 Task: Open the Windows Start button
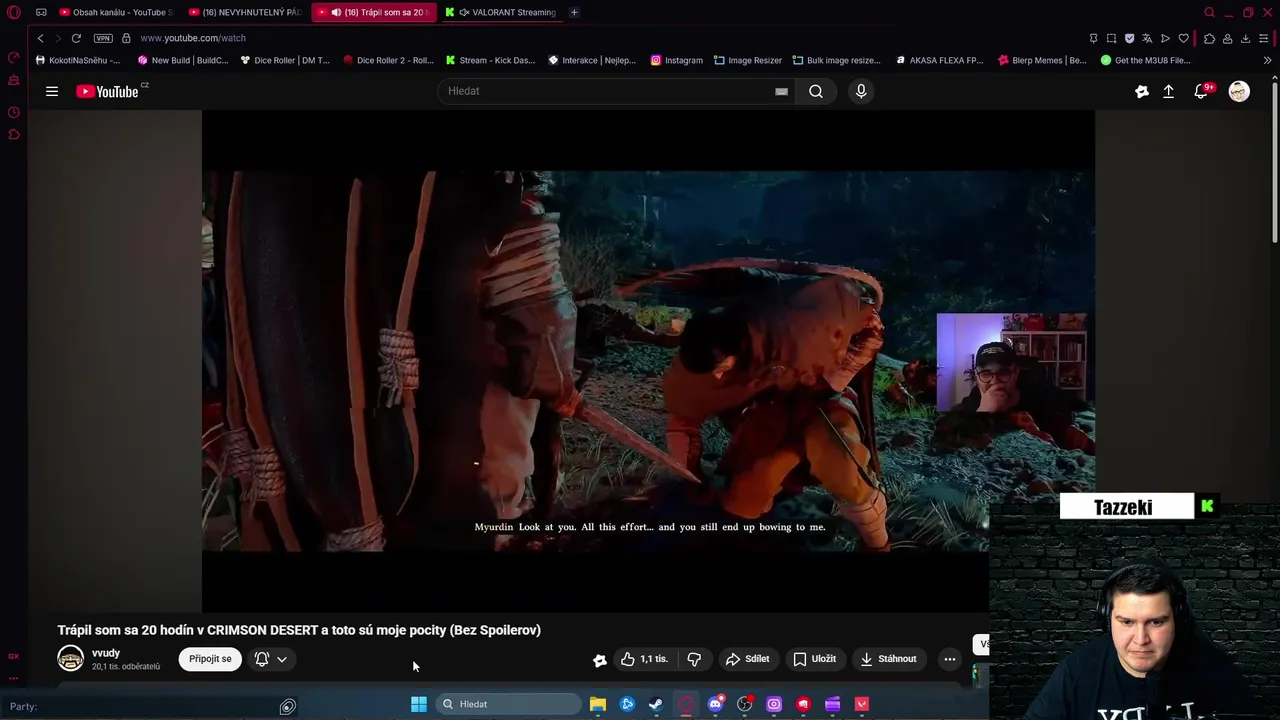[x=419, y=704]
